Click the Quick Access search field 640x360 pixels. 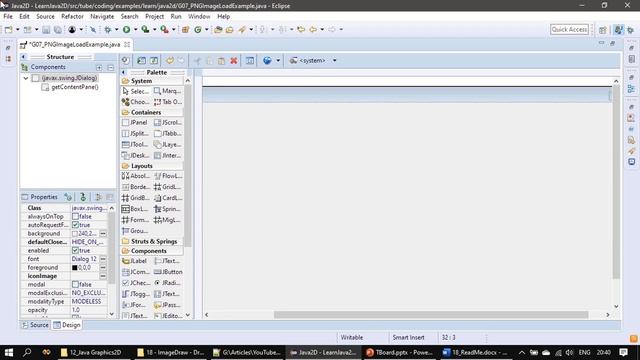click(569, 29)
